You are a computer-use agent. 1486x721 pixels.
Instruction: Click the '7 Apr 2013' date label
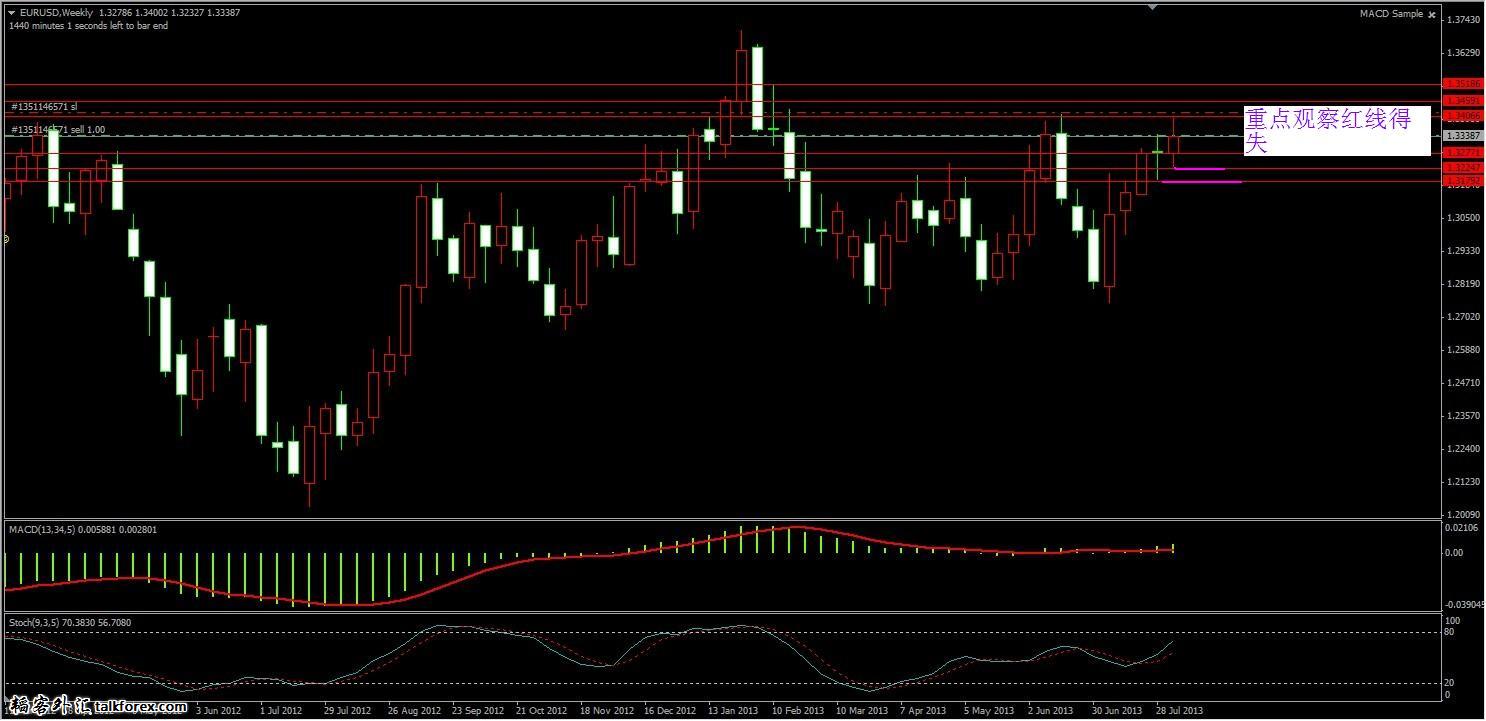click(x=923, y=711)
